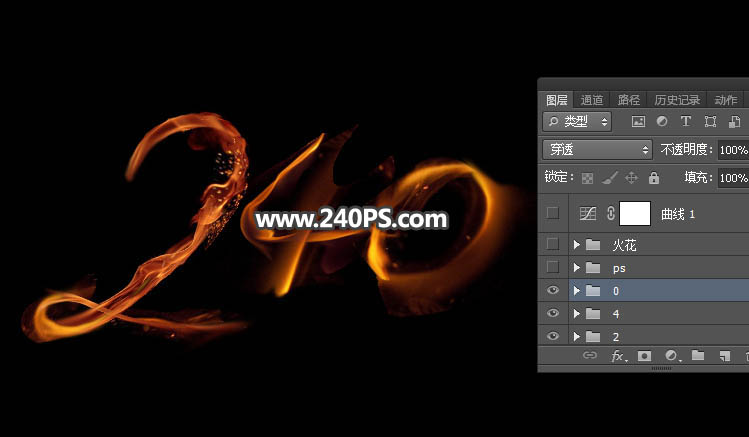Select the group name ps
The image size is (749, 437).
[x=619, y=268]
